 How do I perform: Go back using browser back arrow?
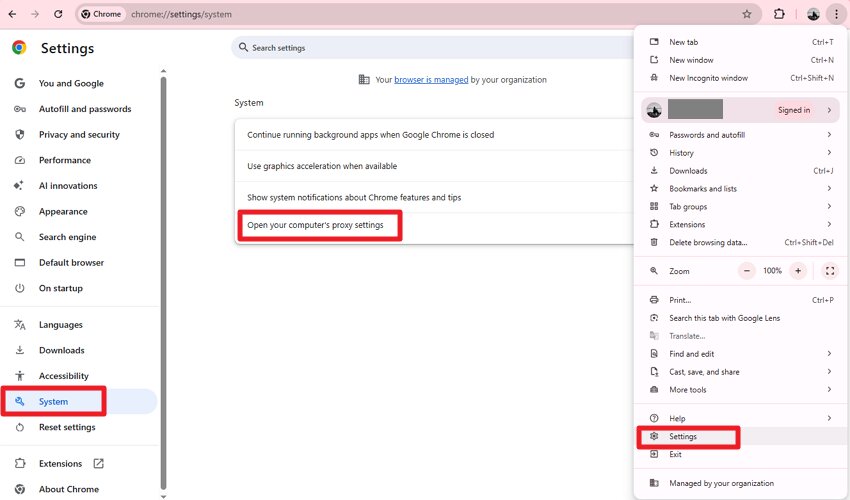click(x=12, y=14)
